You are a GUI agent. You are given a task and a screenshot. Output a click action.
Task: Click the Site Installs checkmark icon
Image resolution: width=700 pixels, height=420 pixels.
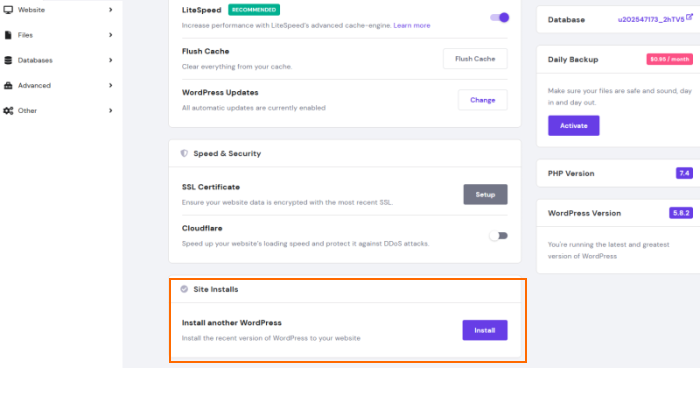click(184, 289)
